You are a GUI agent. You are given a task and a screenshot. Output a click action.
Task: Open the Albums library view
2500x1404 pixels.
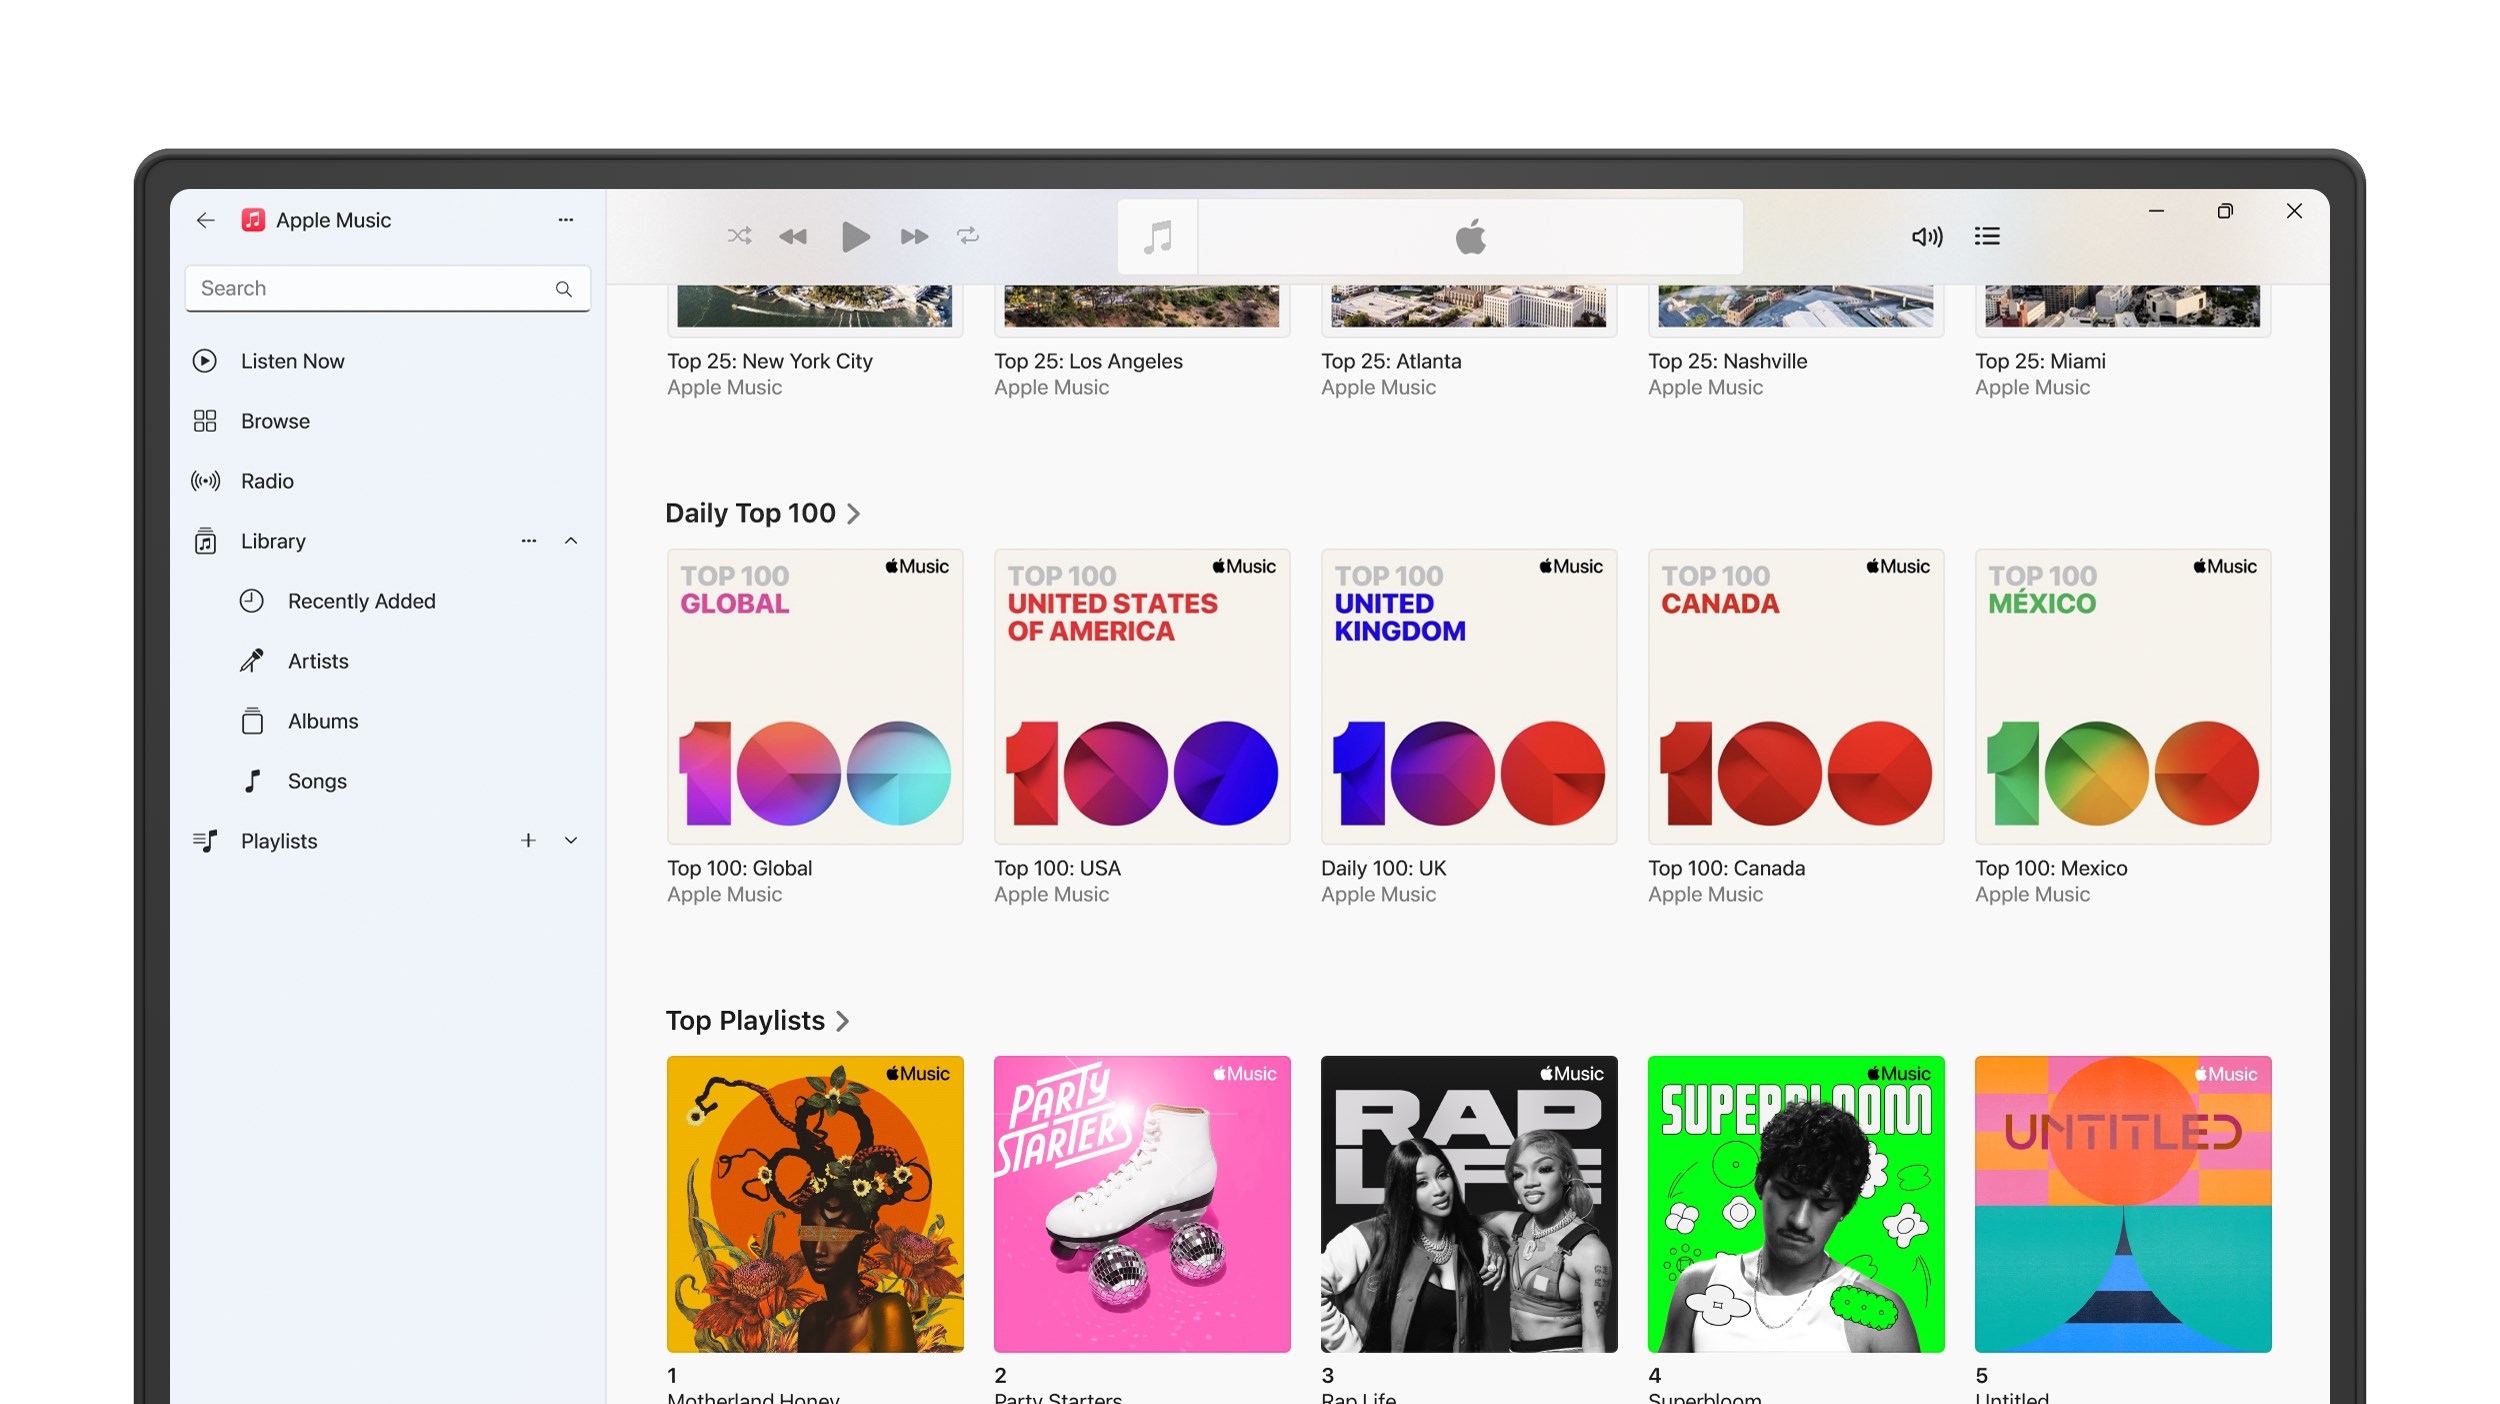pyautogui.click(x=322, y=720)
